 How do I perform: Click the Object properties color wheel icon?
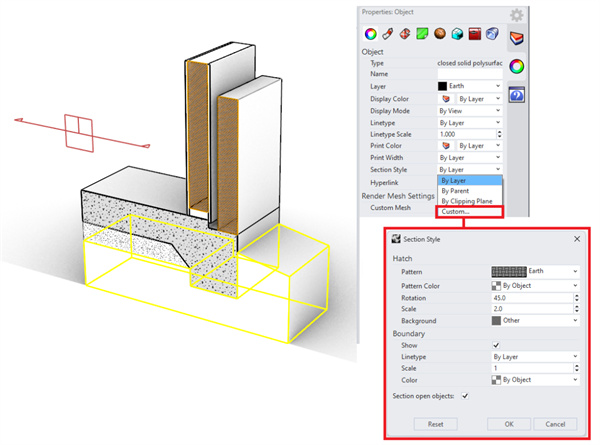[x=369, y=33]
